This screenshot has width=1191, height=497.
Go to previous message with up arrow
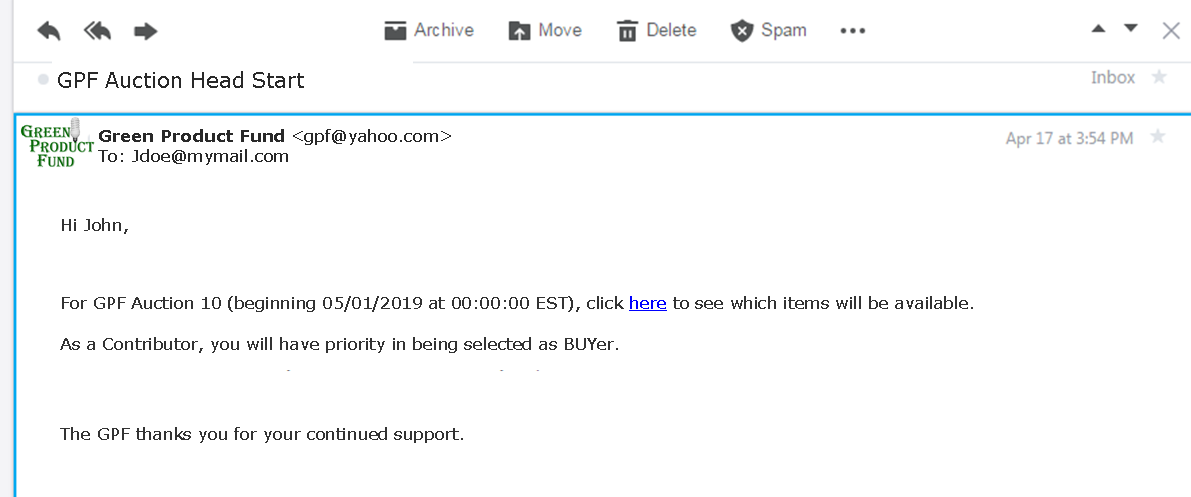[1098, 29]
